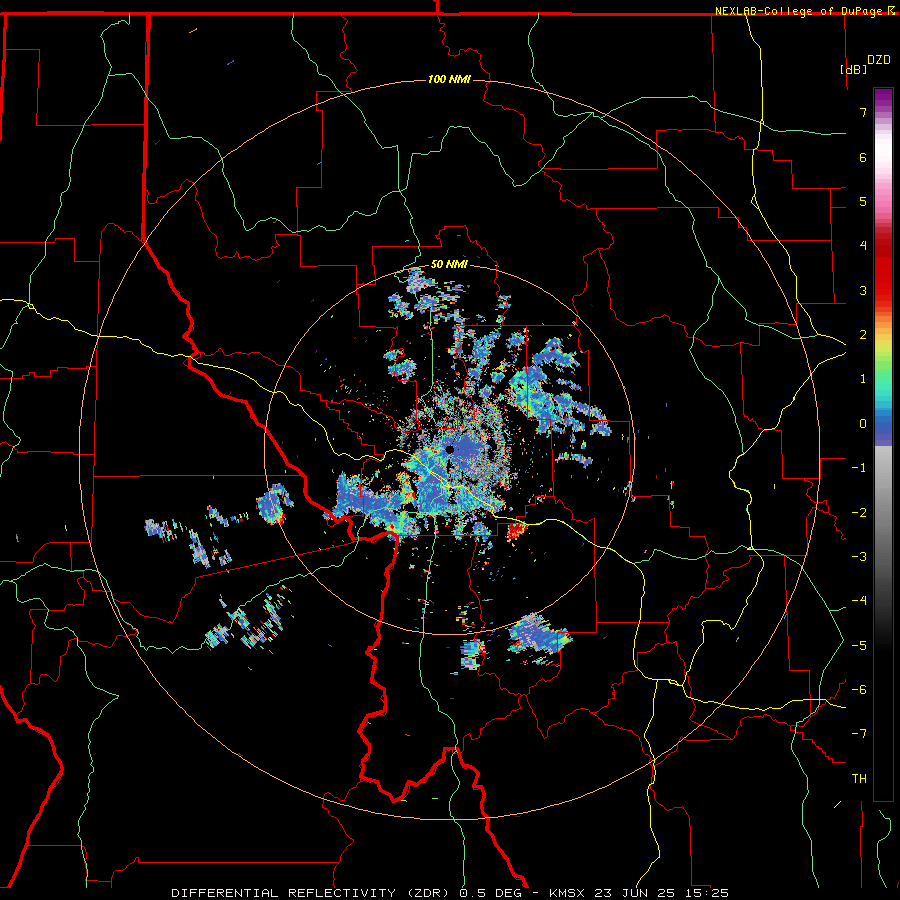Screen dimensions: 900x900
Task: Click the blue band of the colorbar
Action: (x=883, y=428)
